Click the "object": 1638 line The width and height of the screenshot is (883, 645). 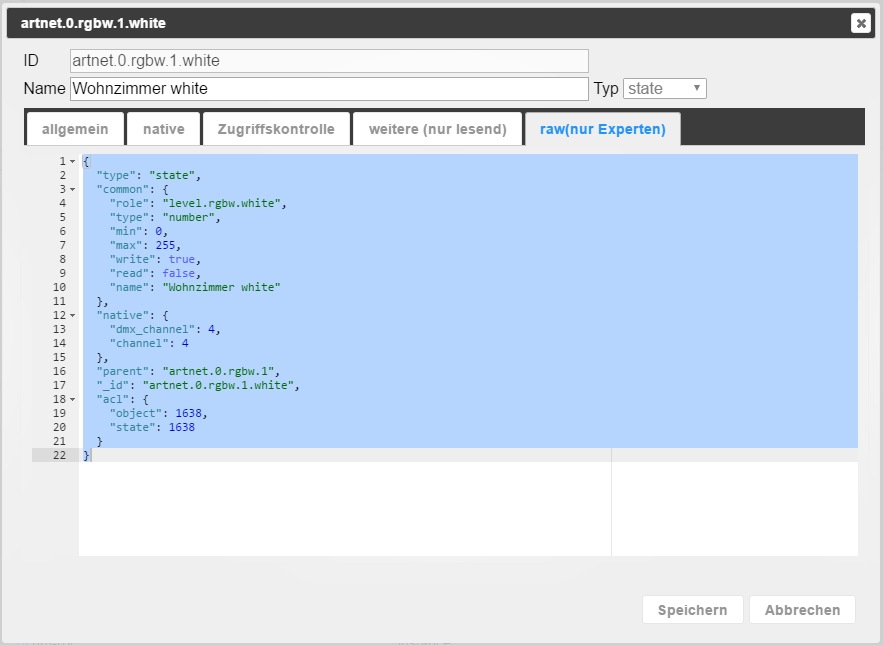click(x=159, y=413)
